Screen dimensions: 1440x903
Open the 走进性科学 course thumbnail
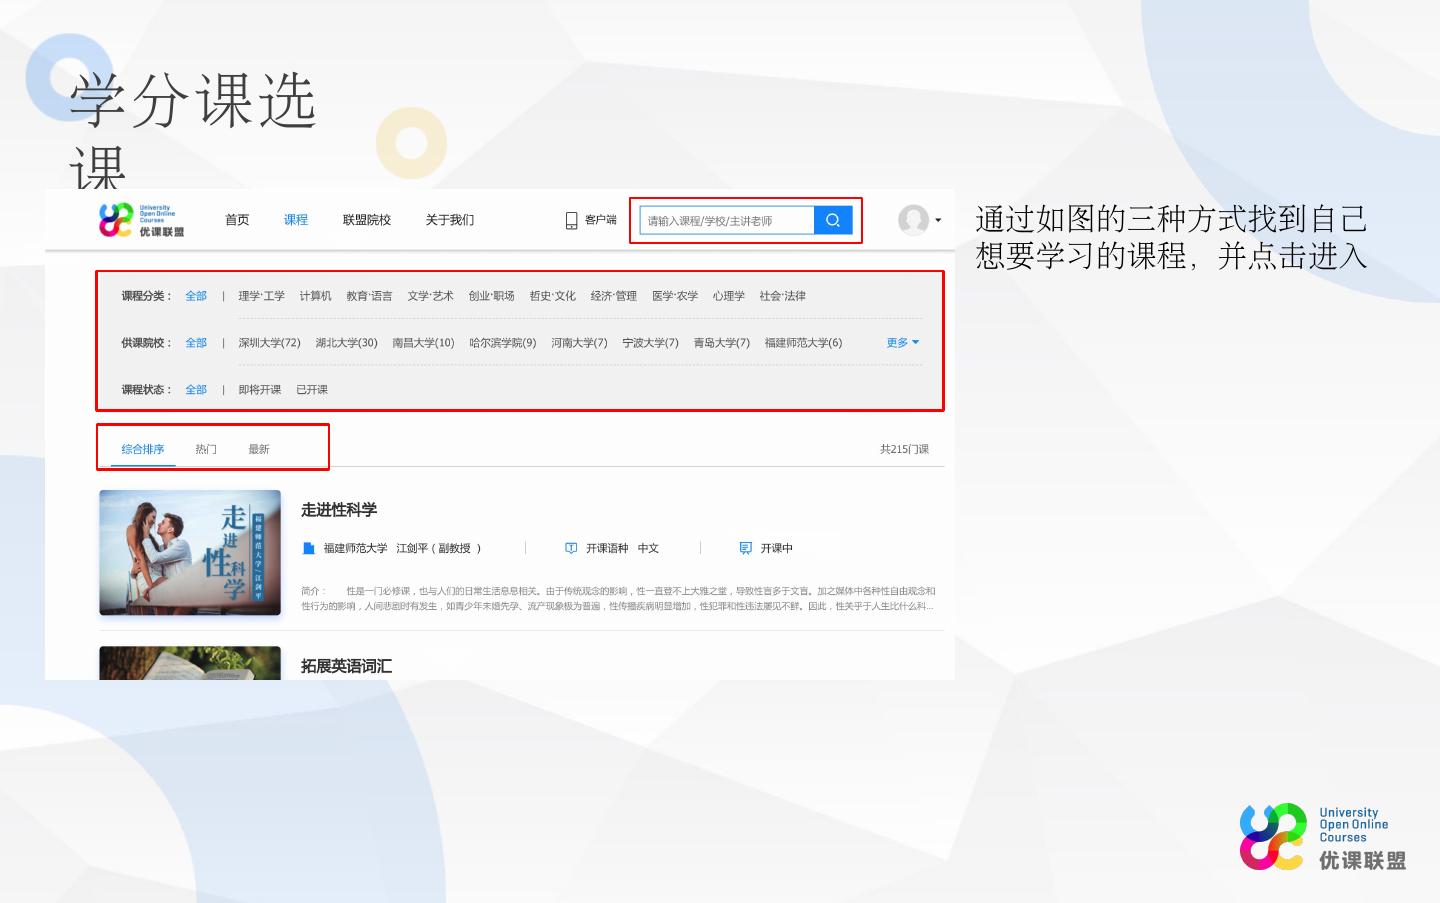[x=190, y=552]
